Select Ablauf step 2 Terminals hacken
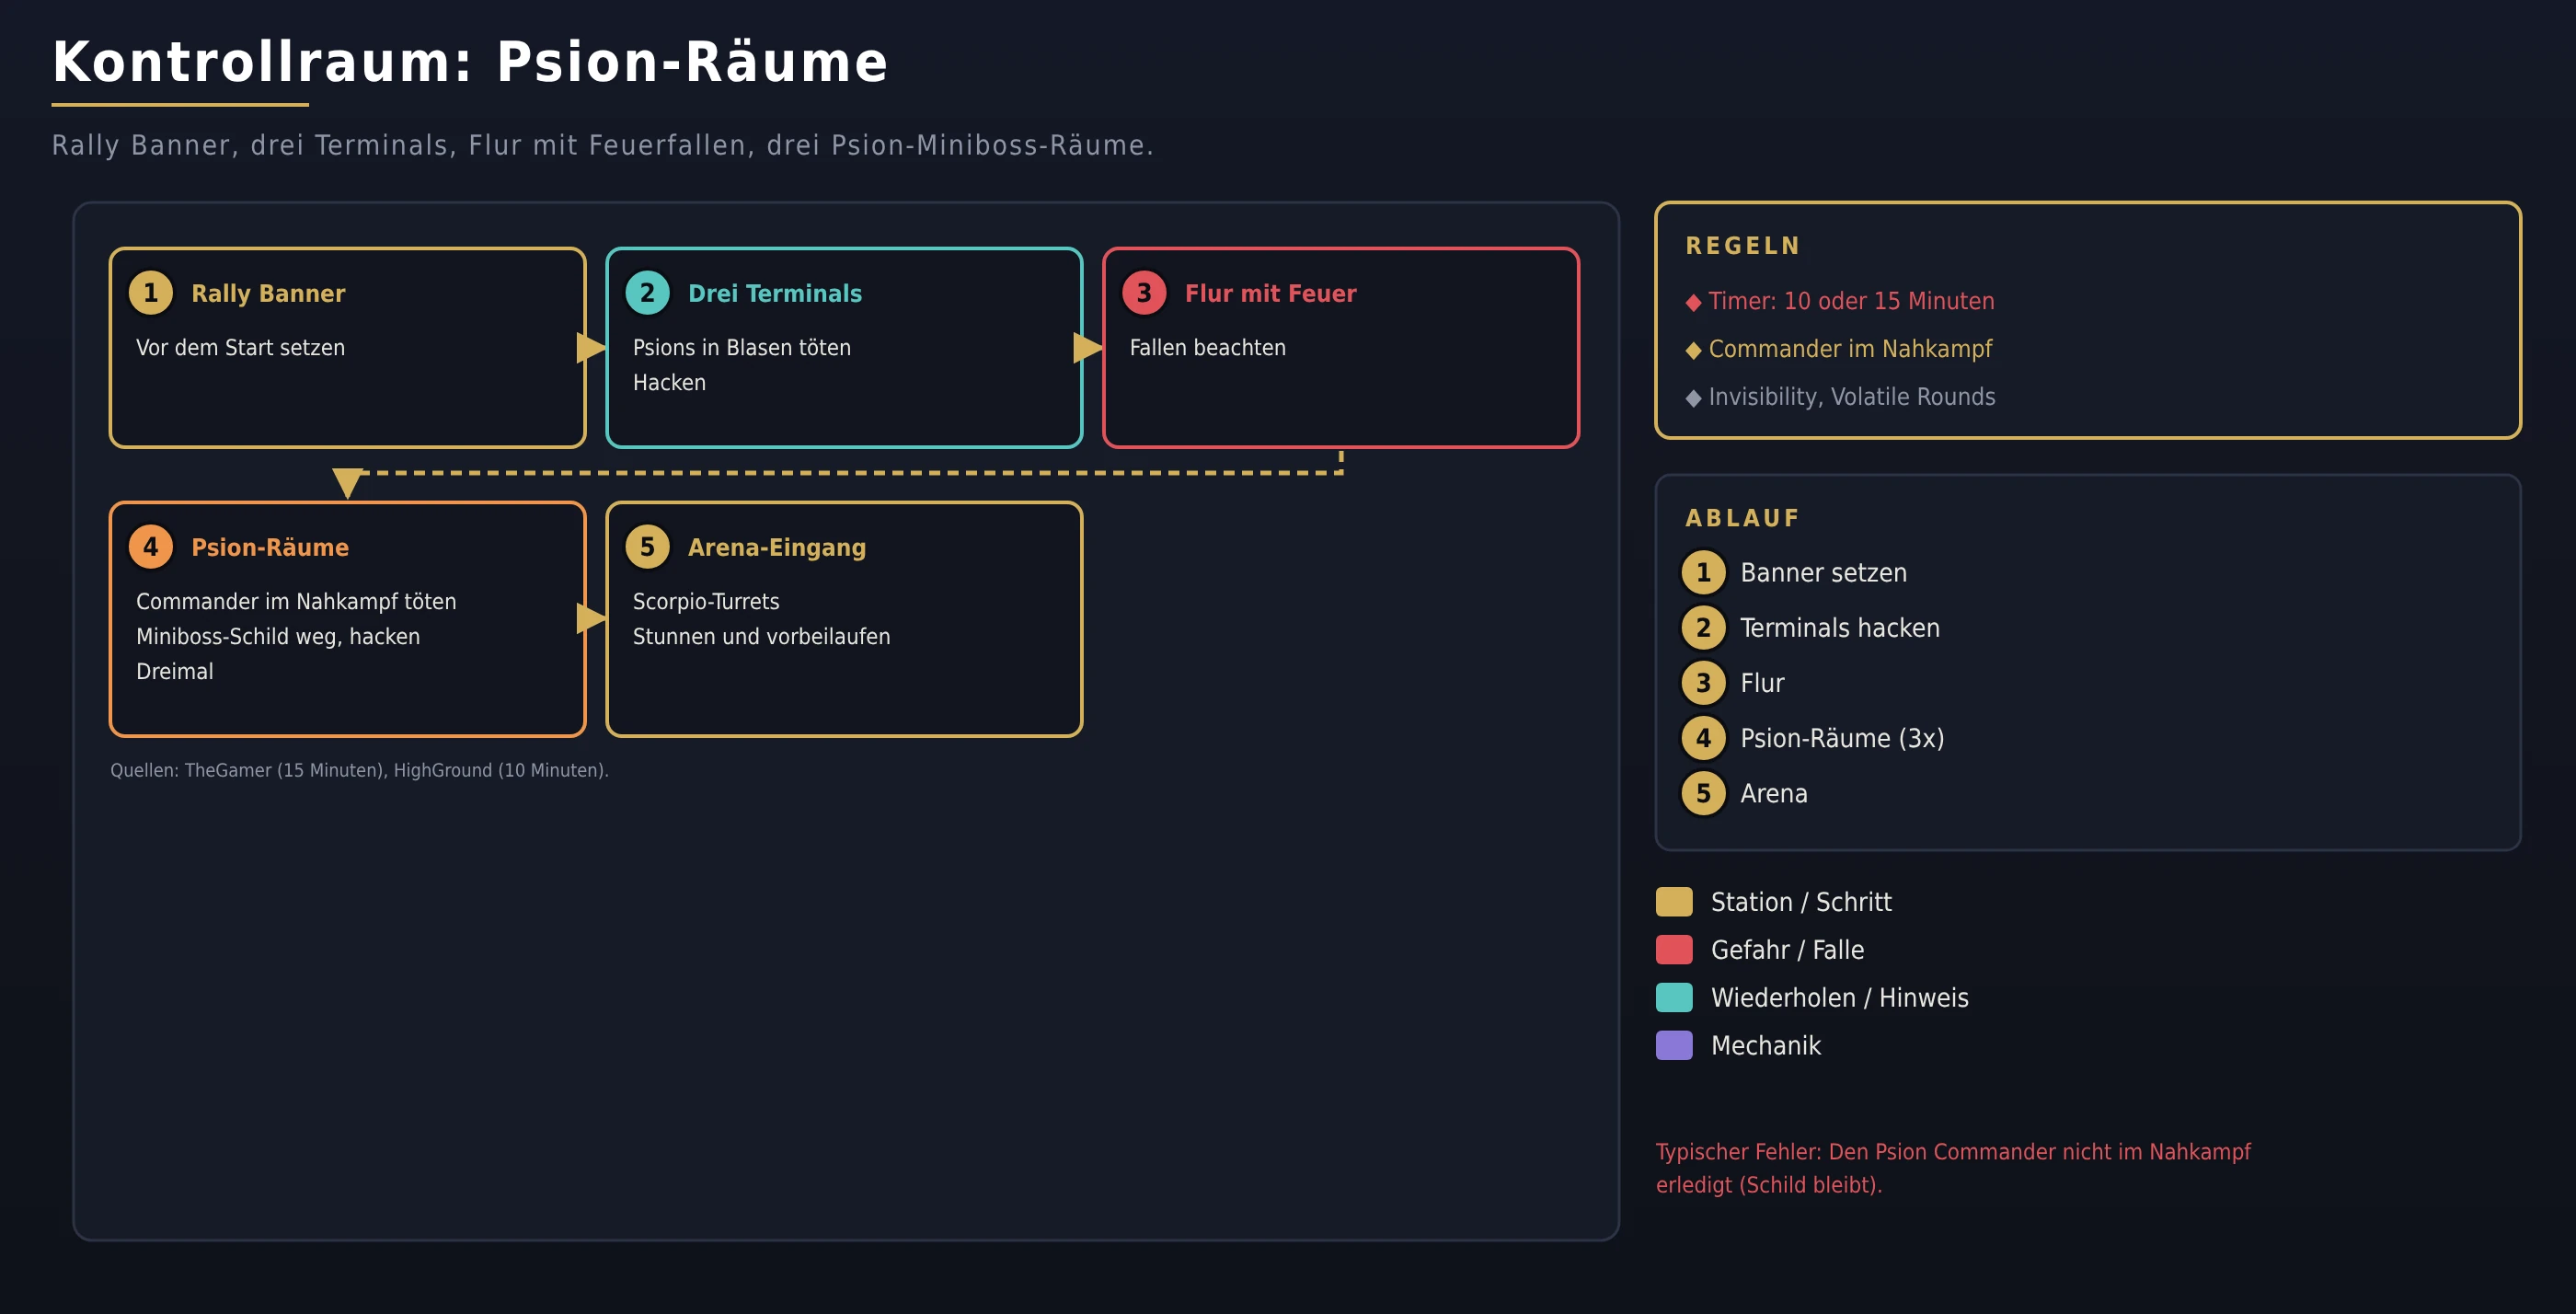This screenshot has height=1314, width=2576. click(1811, 628)
